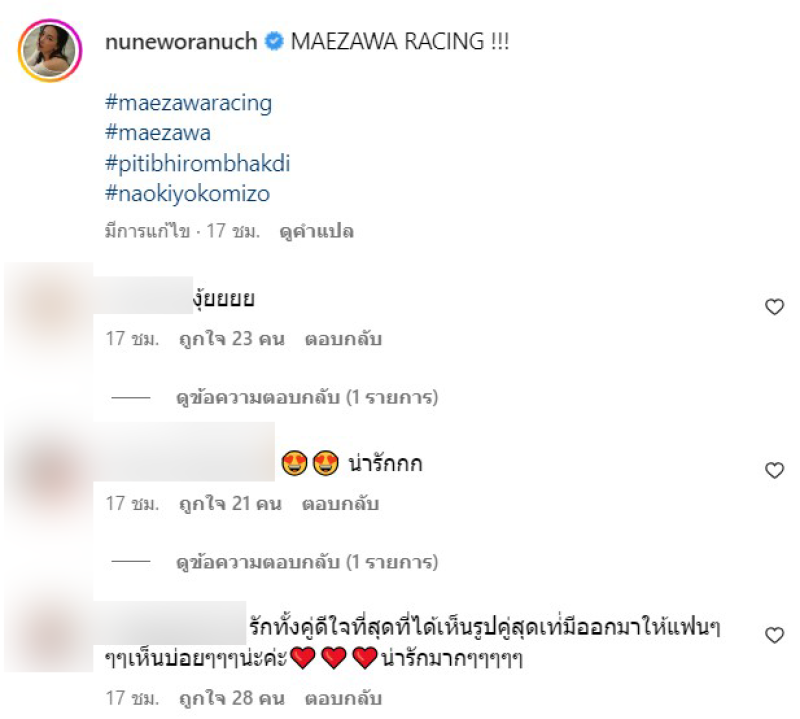Open the #naokiyokomizo hashtag
The image size is (800, 719).
(x=187, y=194)
